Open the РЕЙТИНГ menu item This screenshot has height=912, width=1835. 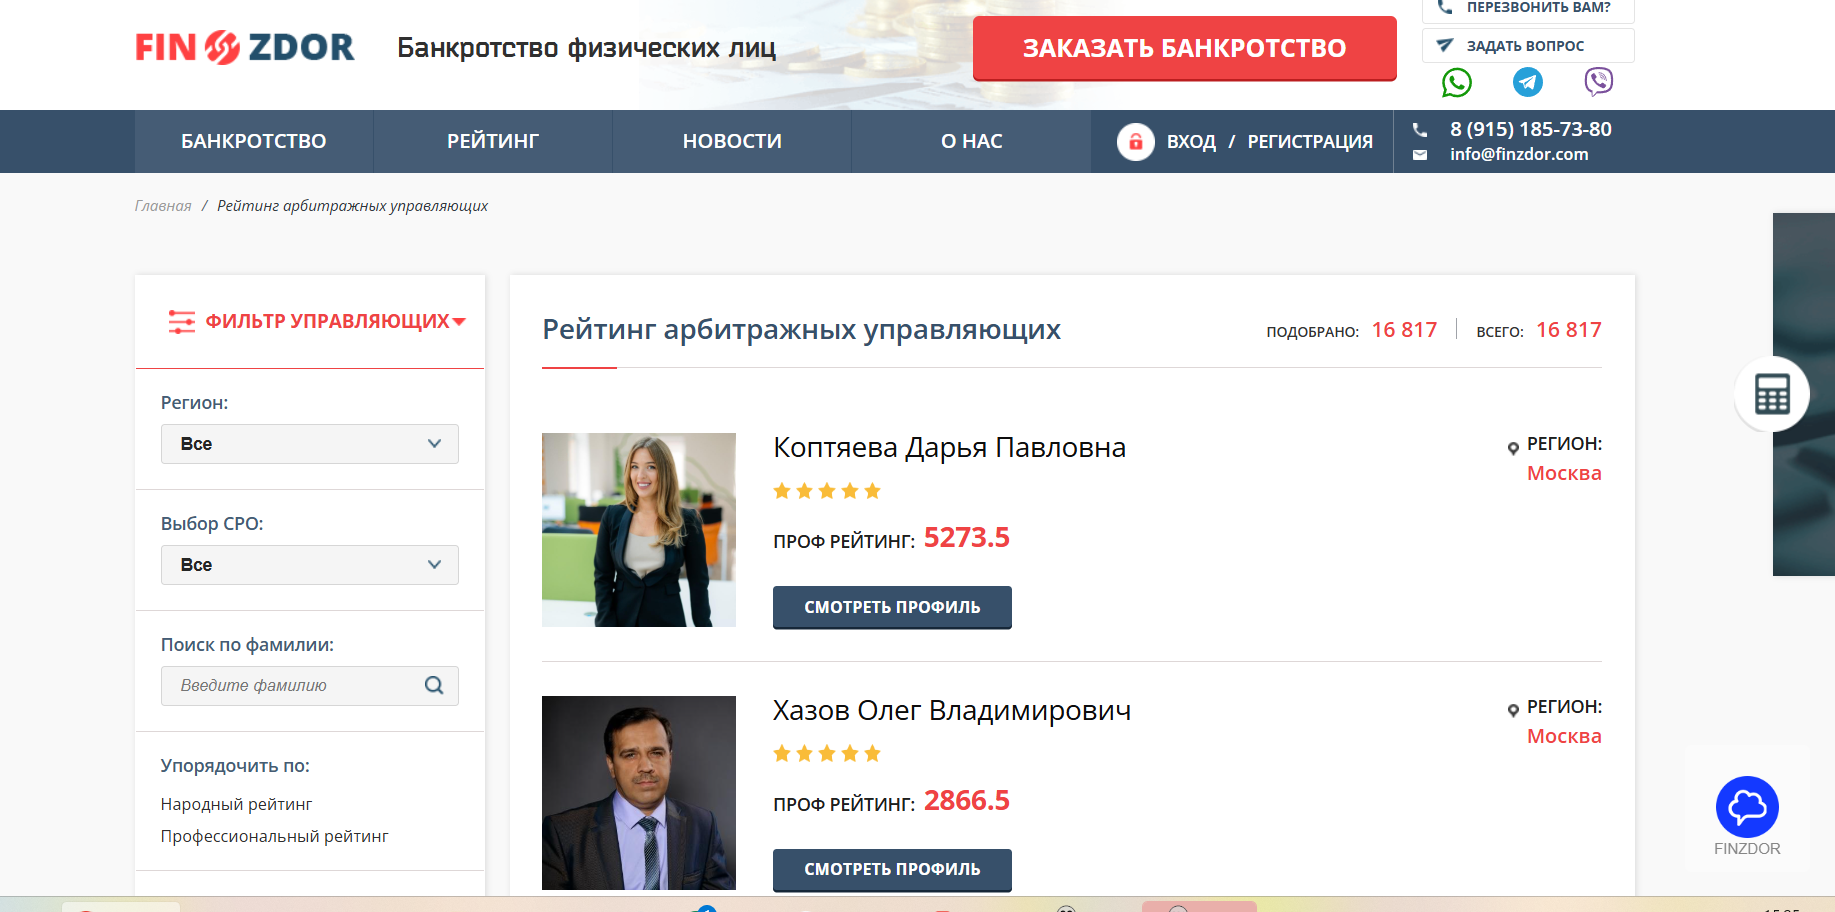[493, 141]
